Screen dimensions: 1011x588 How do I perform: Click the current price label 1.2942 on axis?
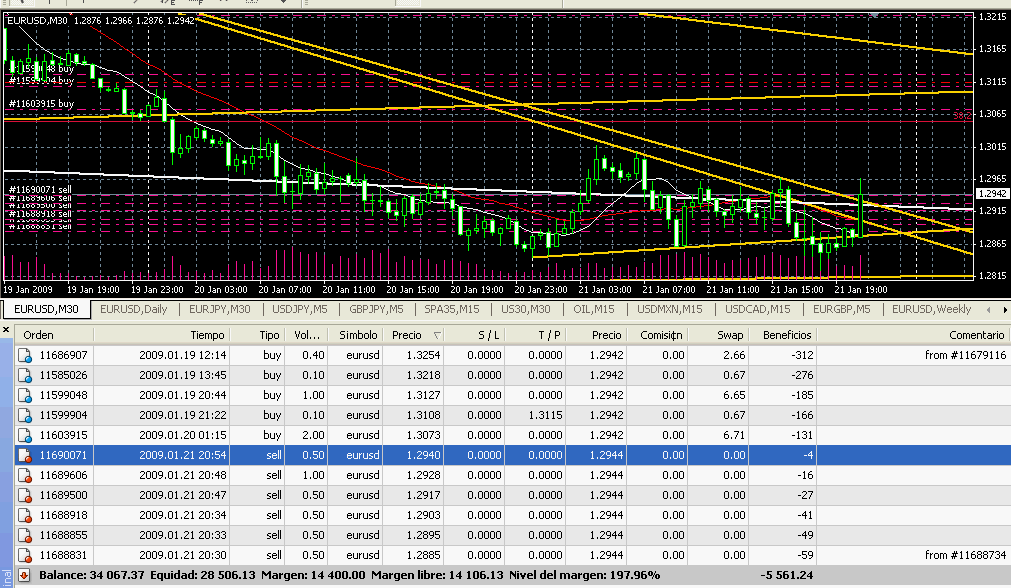click(992, 193)
